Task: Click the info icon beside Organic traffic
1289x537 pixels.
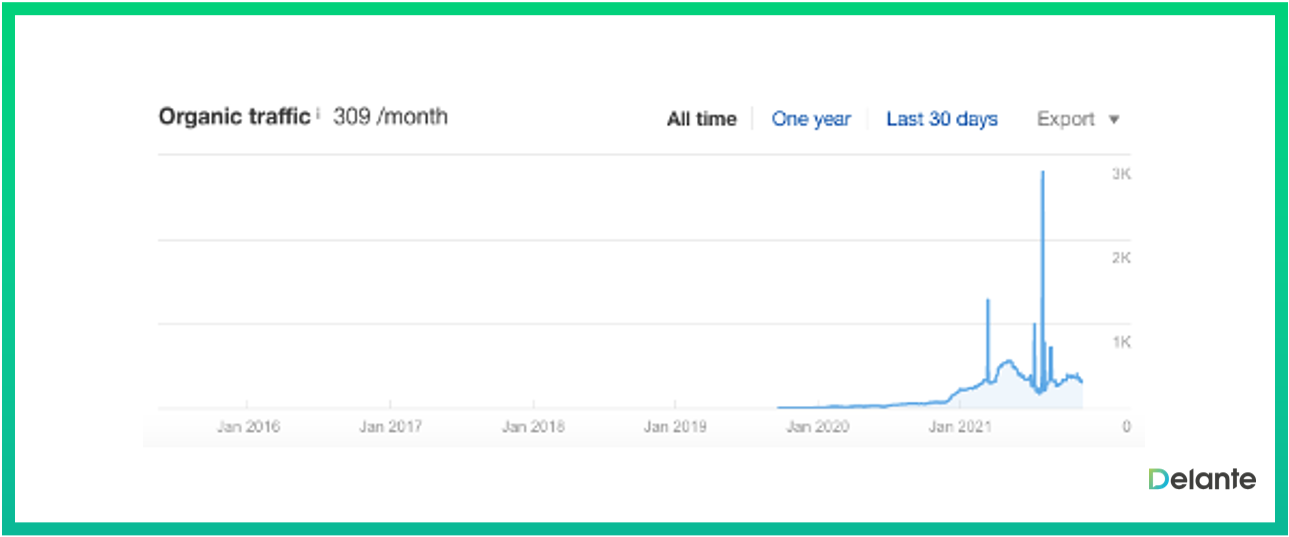Action: (318, 114)
